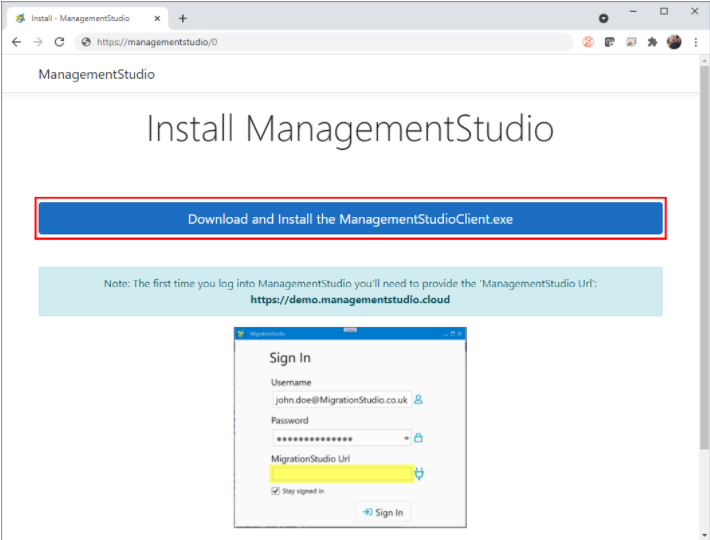The width and height of the screenshot is (710, 540).
Task: Open the Extensions puzzle piece menu
Action: pos(652,42)
